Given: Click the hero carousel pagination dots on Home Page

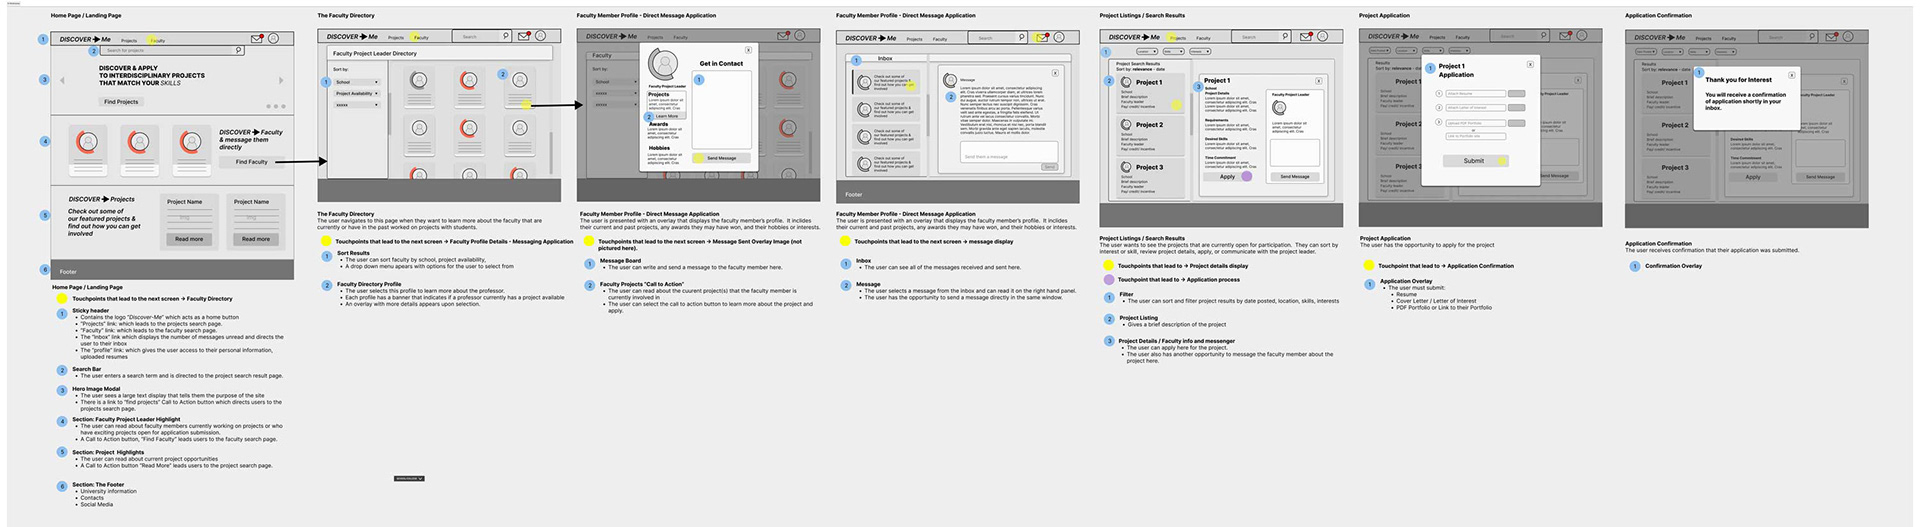Looking at the screenshot, I should pyautogui.click(x=274, y=106).
